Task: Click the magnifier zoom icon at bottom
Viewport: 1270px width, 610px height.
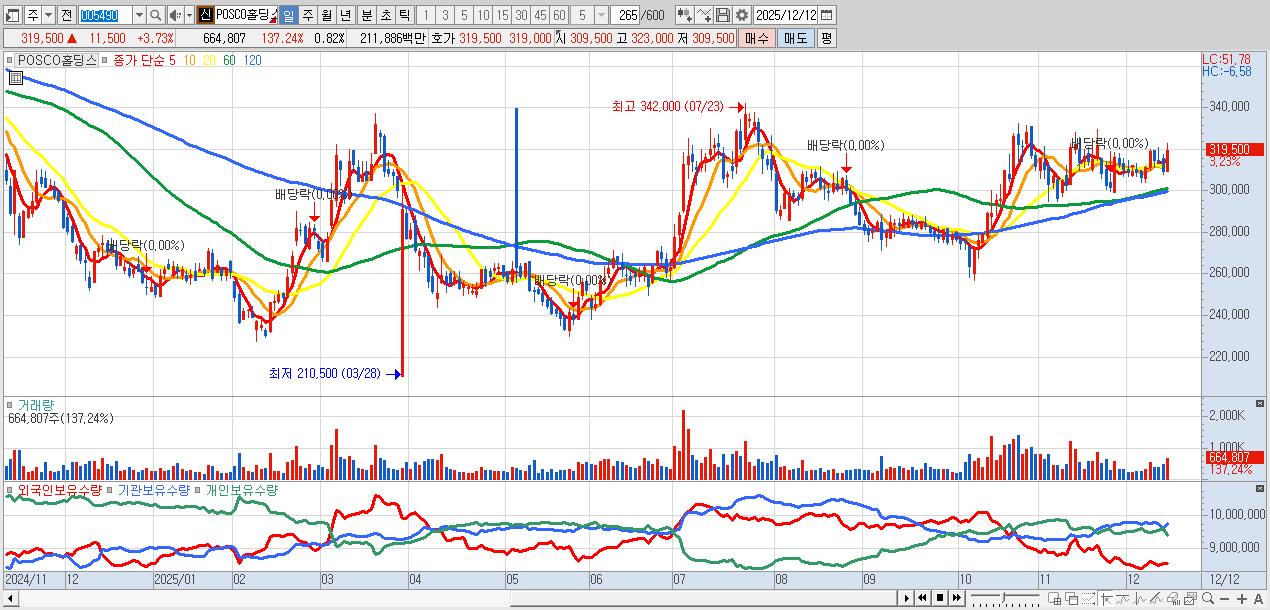Action: click(1208, 598)
